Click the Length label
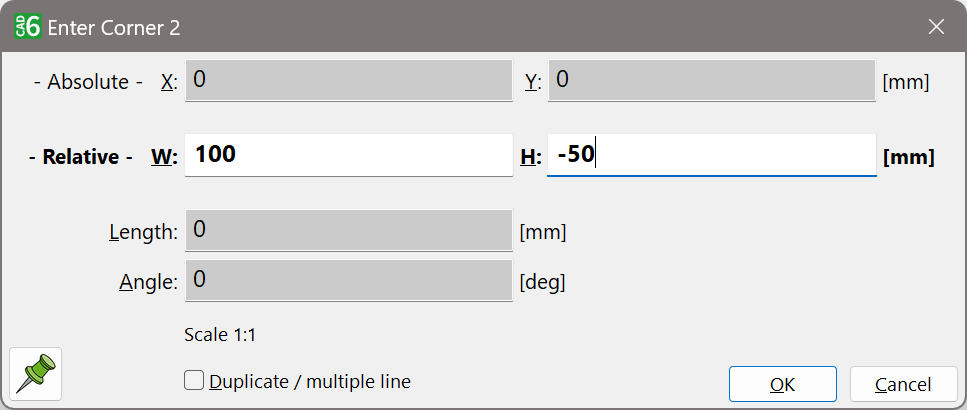 point(144,232)
